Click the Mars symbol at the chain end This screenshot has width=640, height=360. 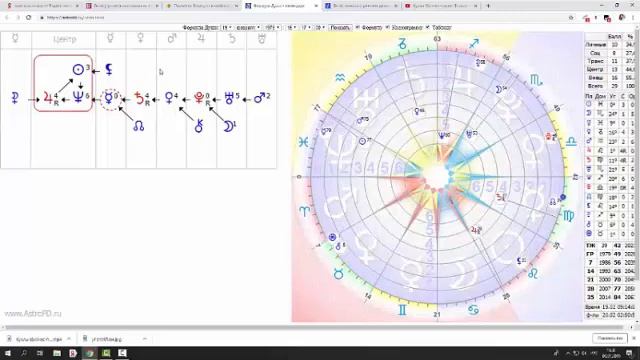coord(259,98)
